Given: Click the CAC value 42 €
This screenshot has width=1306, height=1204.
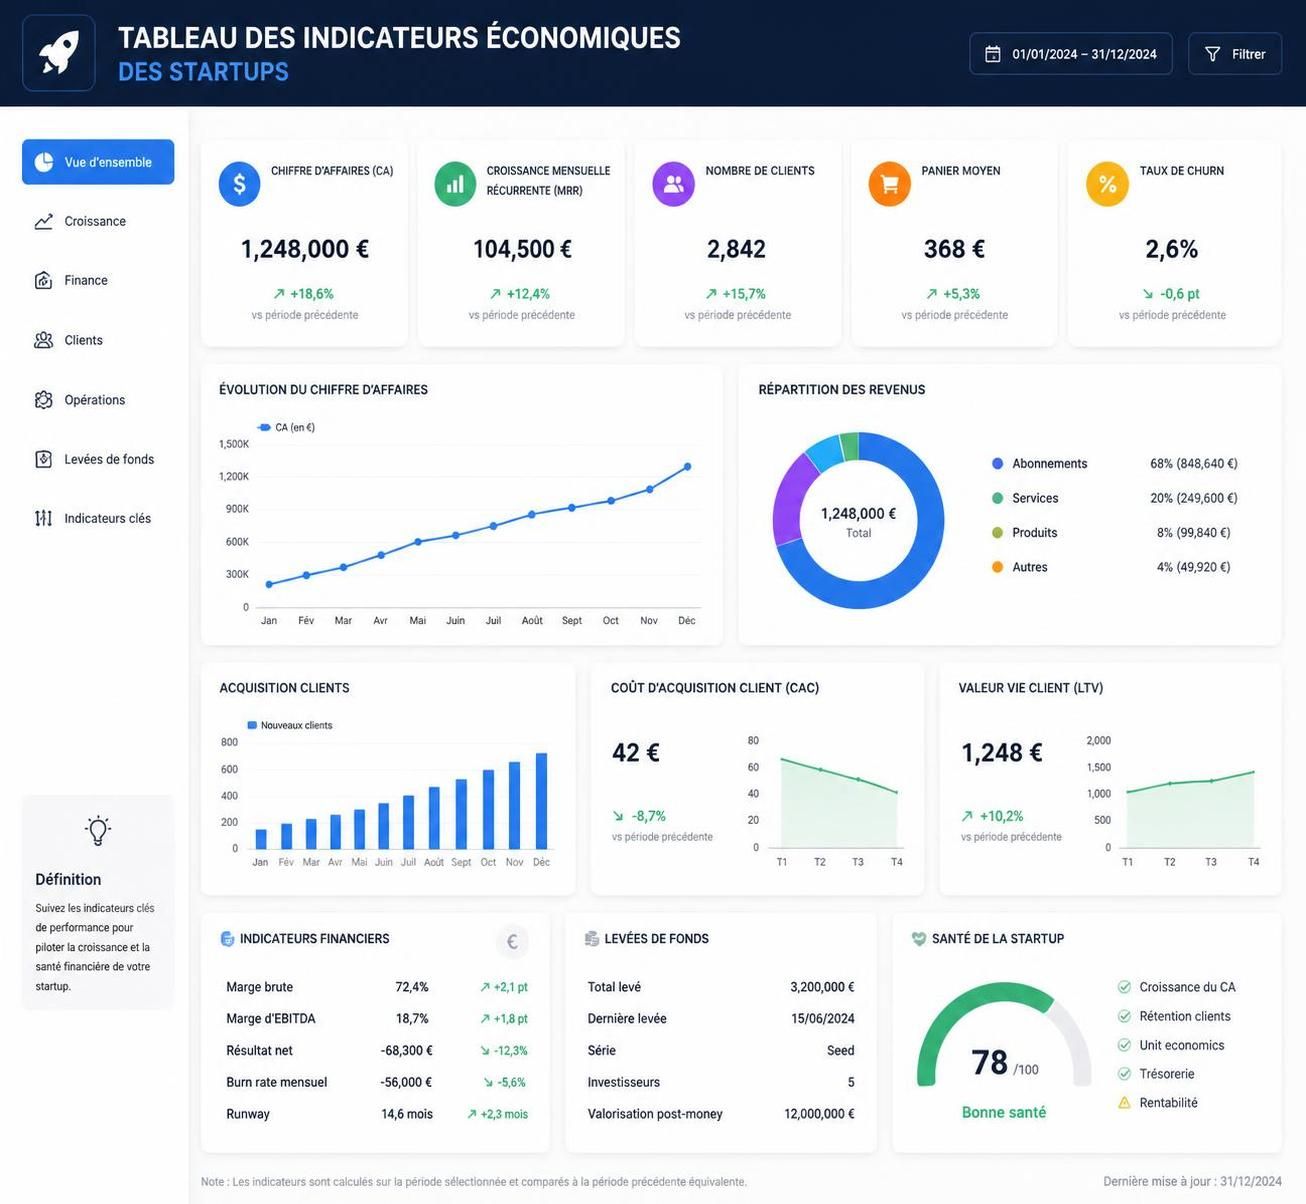Looking at the screenshot, I should click(636, 752).
